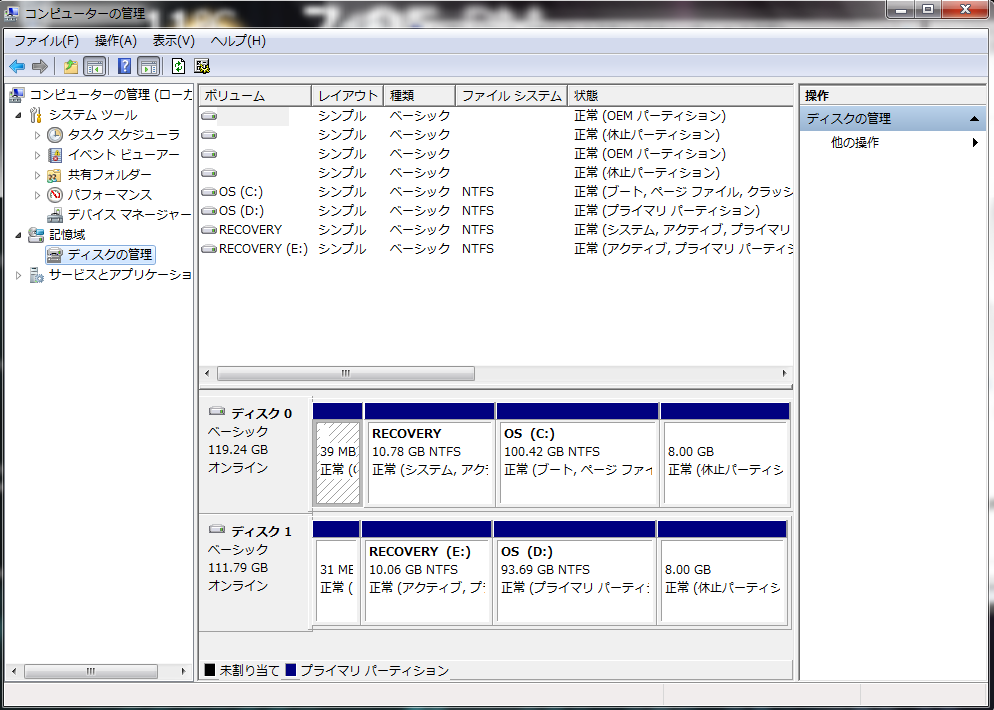Open the ファイル(F) menu
The image size is (994, 710).
[46, 41]
